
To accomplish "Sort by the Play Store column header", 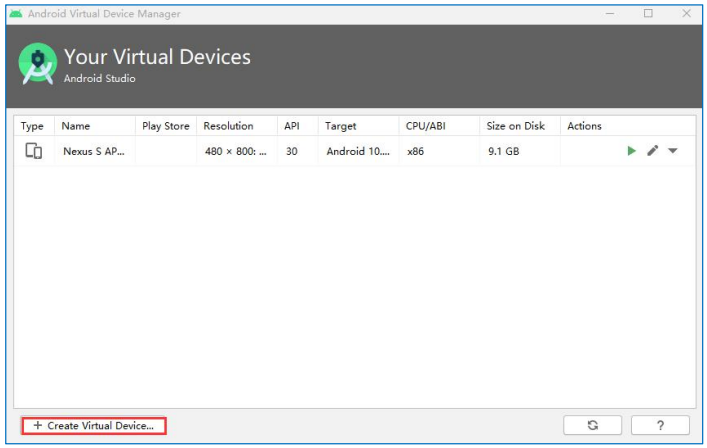I will point(165,126).
